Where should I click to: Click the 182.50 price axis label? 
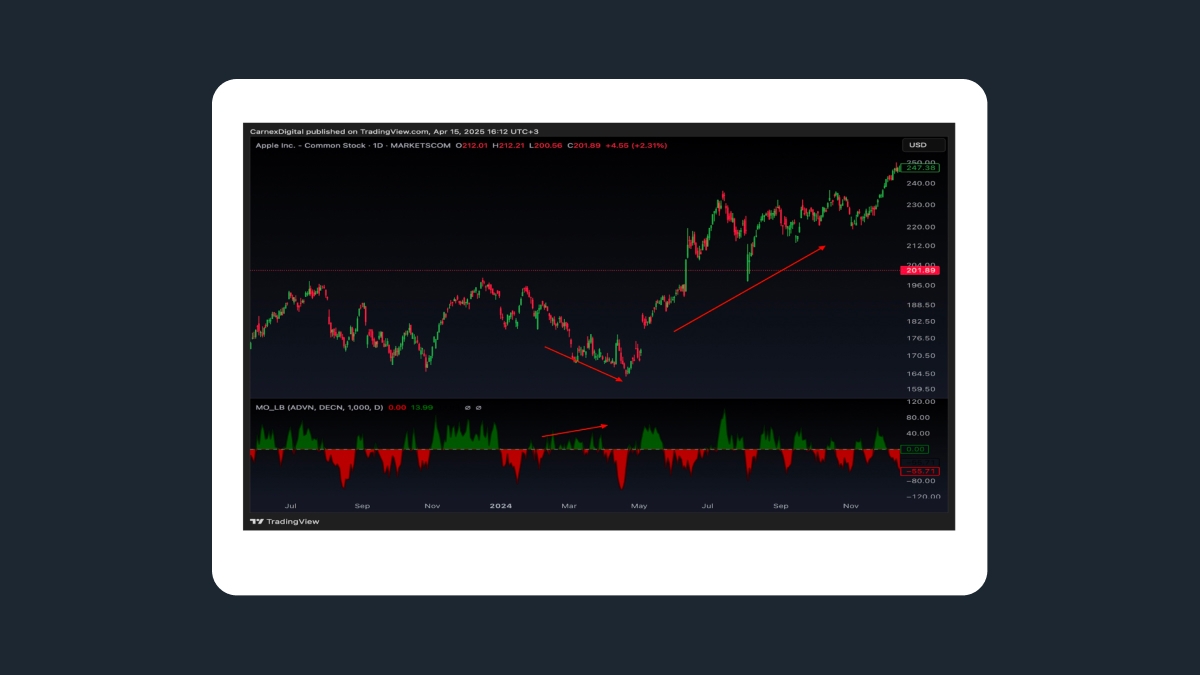coord(921,321)
